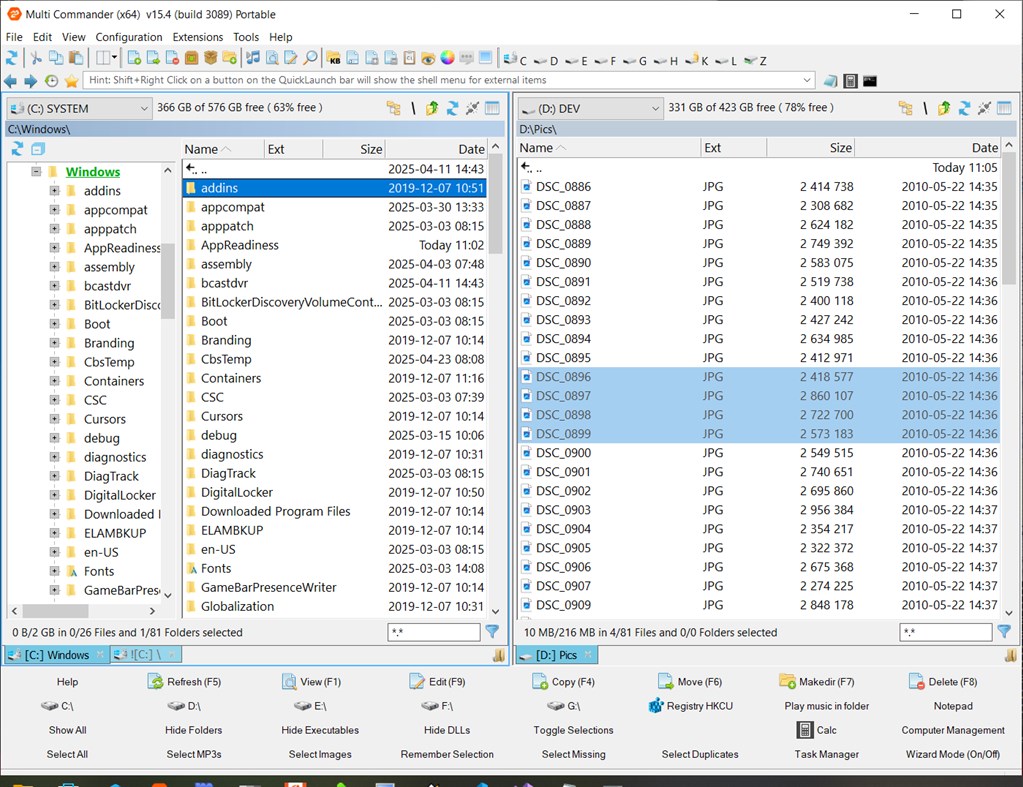Refresh the C: panel with the blue arrows icon

[x=453, y=107]
